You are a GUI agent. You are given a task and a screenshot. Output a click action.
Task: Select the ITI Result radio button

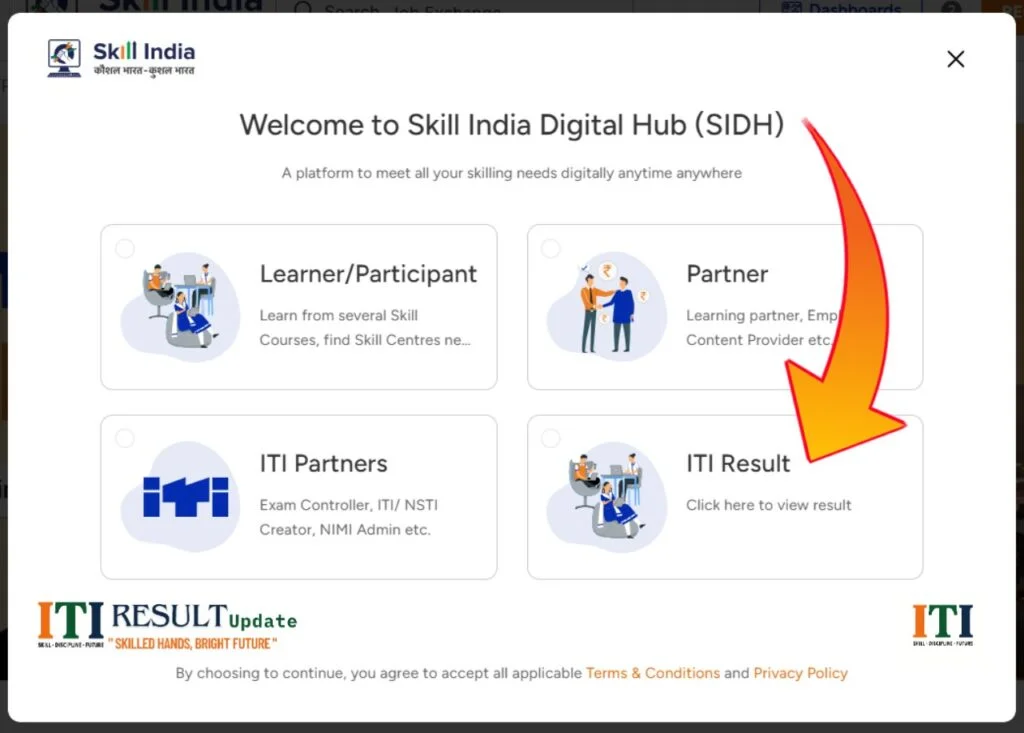551,438
